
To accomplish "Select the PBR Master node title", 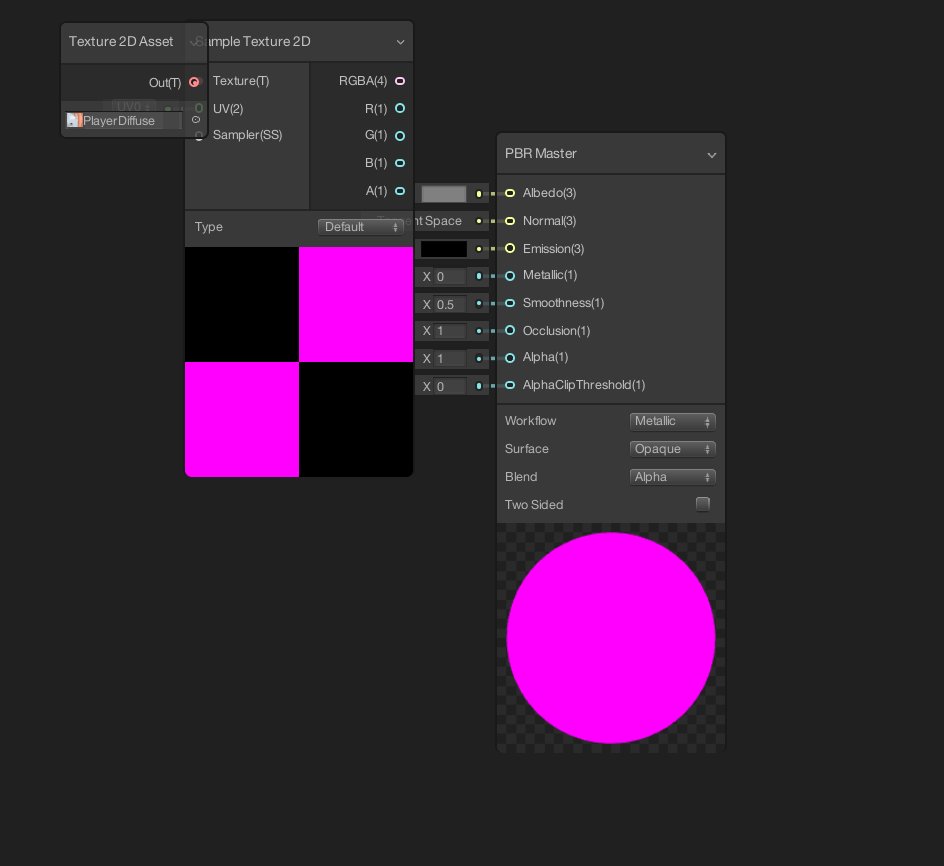I will (541, 154).
